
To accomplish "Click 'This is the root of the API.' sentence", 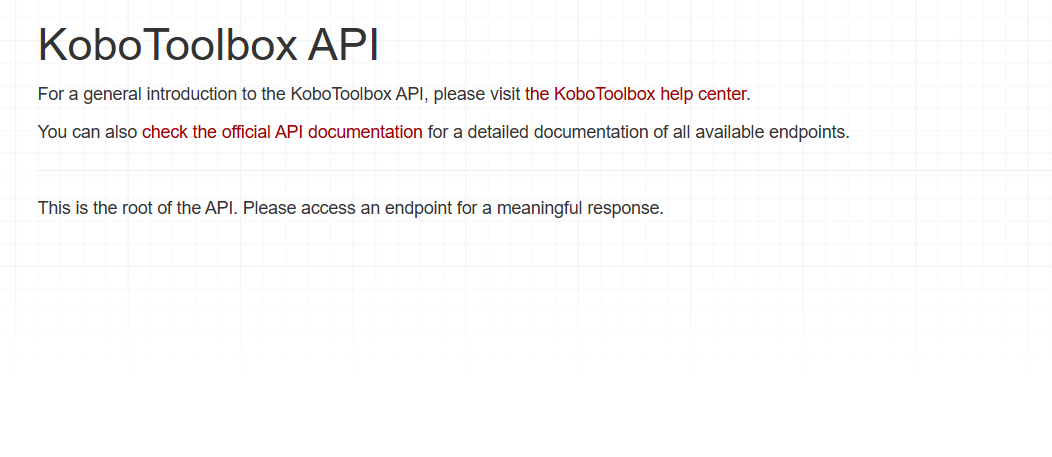I will pos(137,209).
